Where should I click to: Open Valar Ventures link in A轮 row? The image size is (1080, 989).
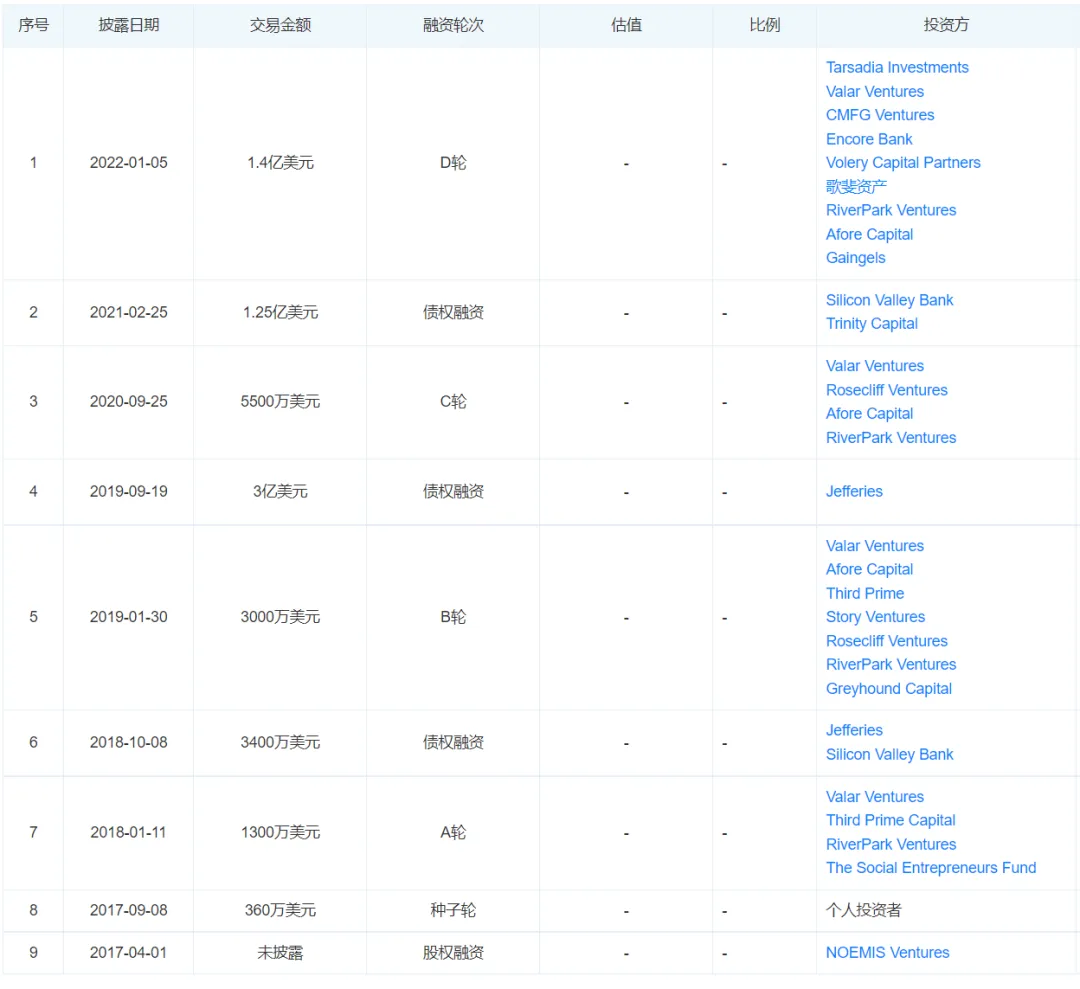[875, 796]
